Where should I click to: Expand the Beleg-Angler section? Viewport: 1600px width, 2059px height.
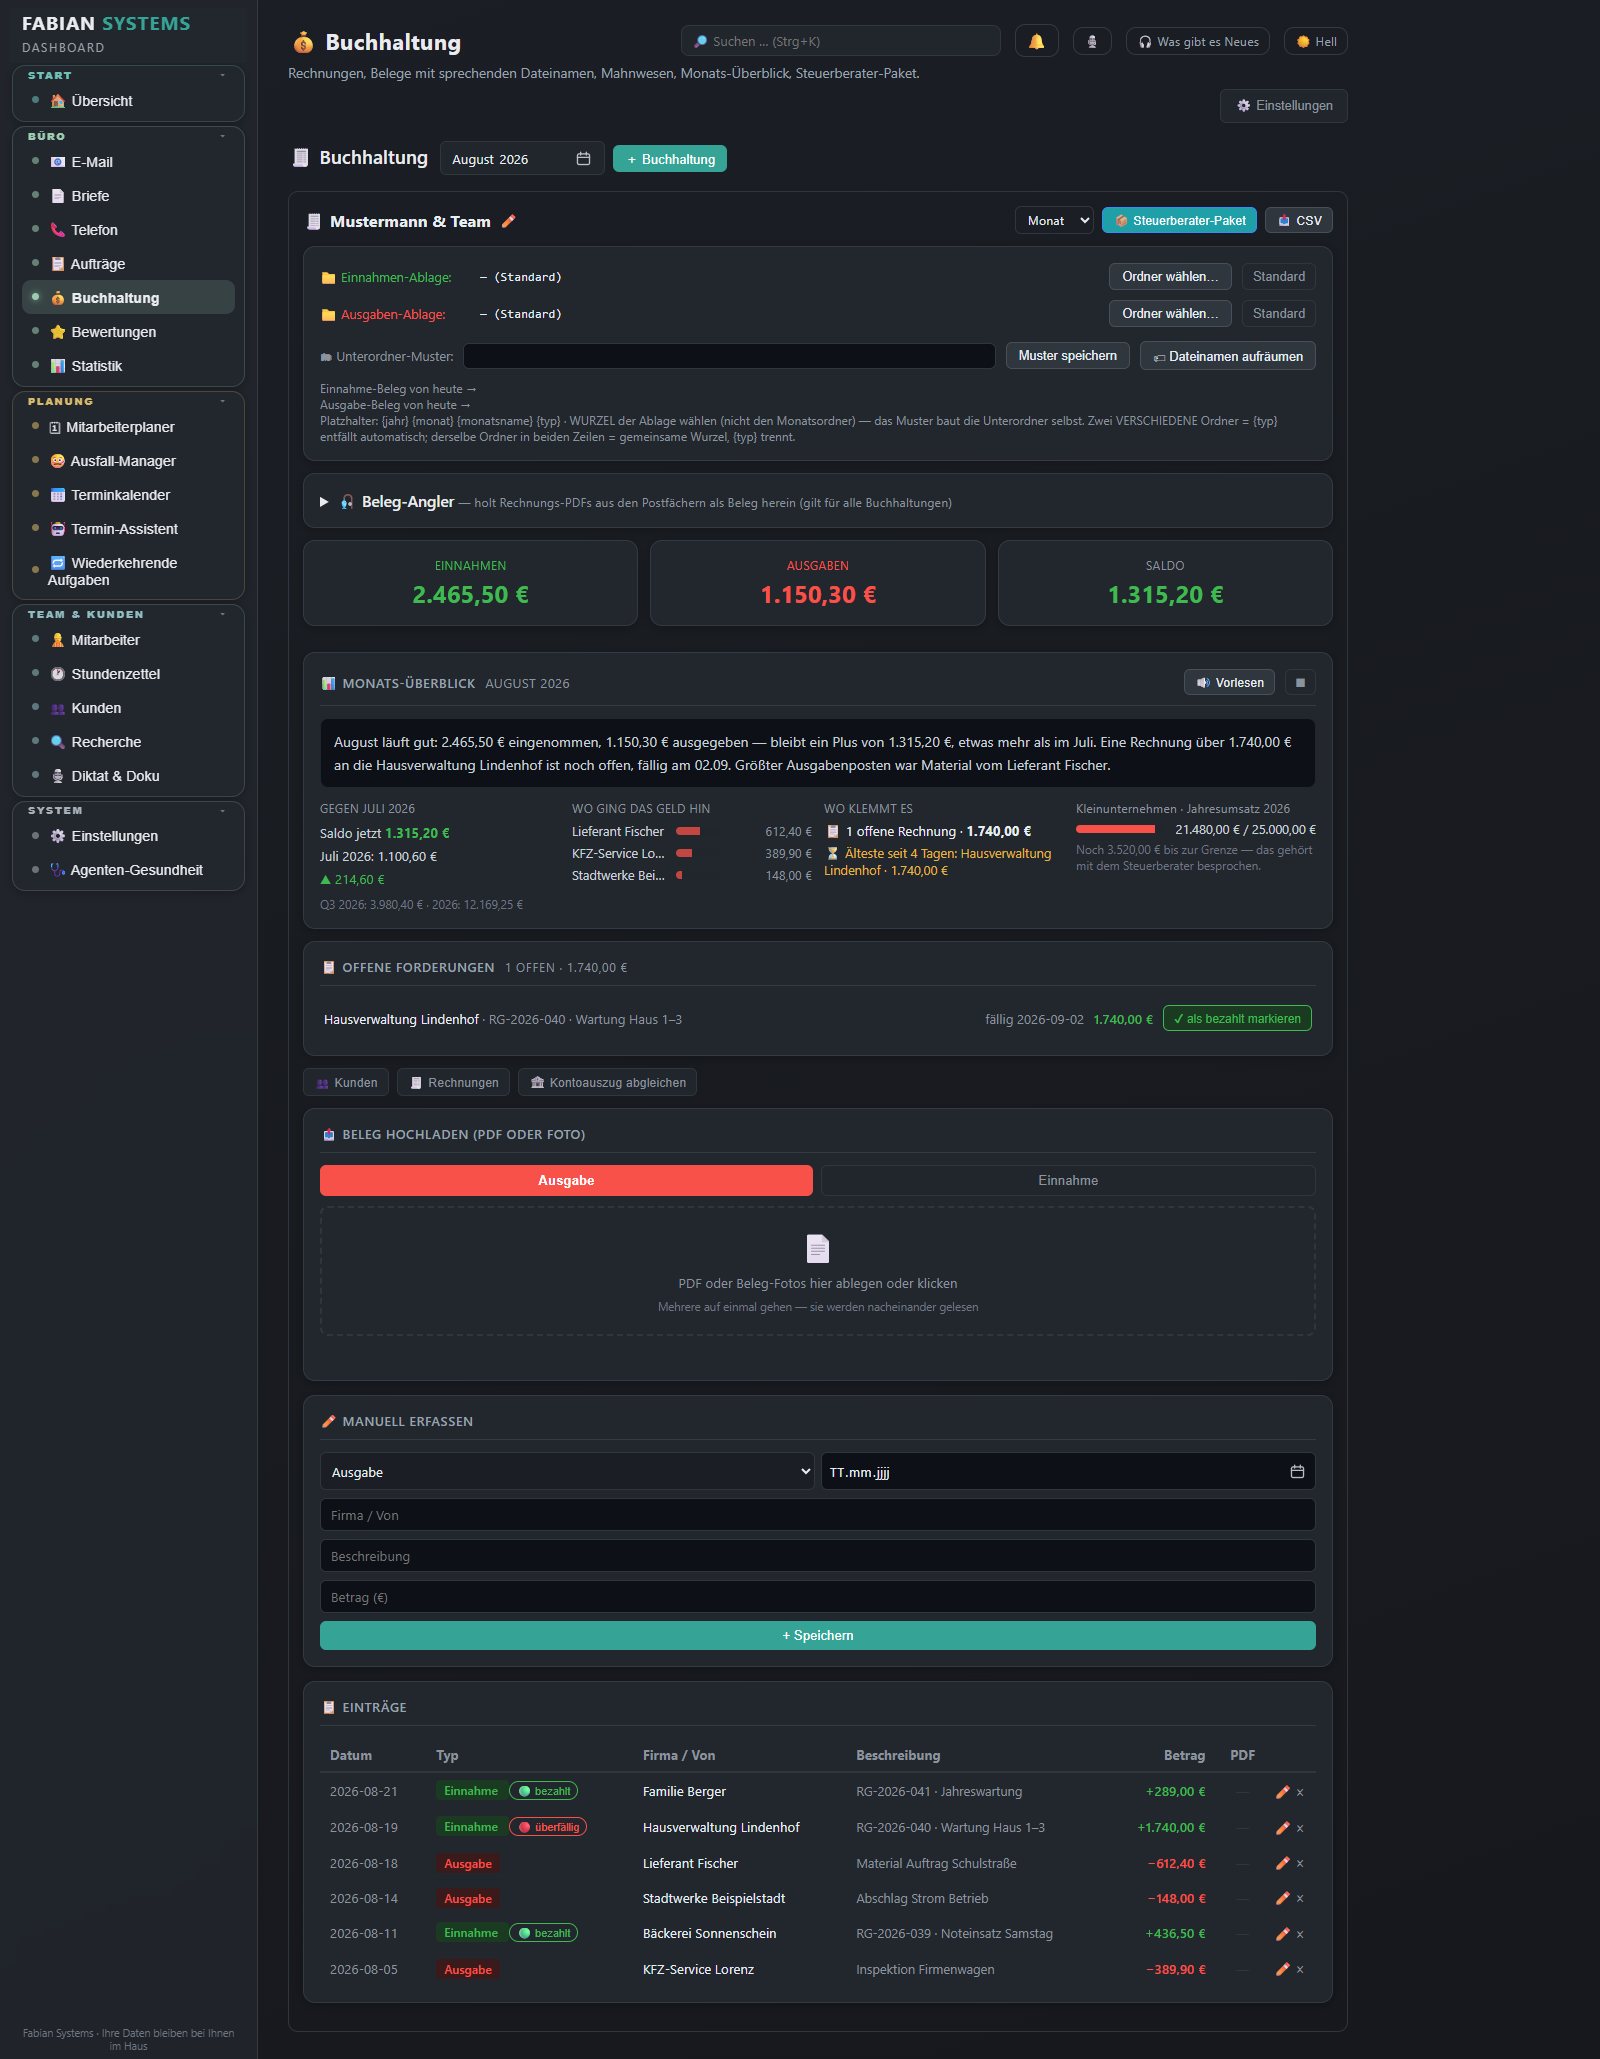pos(324,502)
